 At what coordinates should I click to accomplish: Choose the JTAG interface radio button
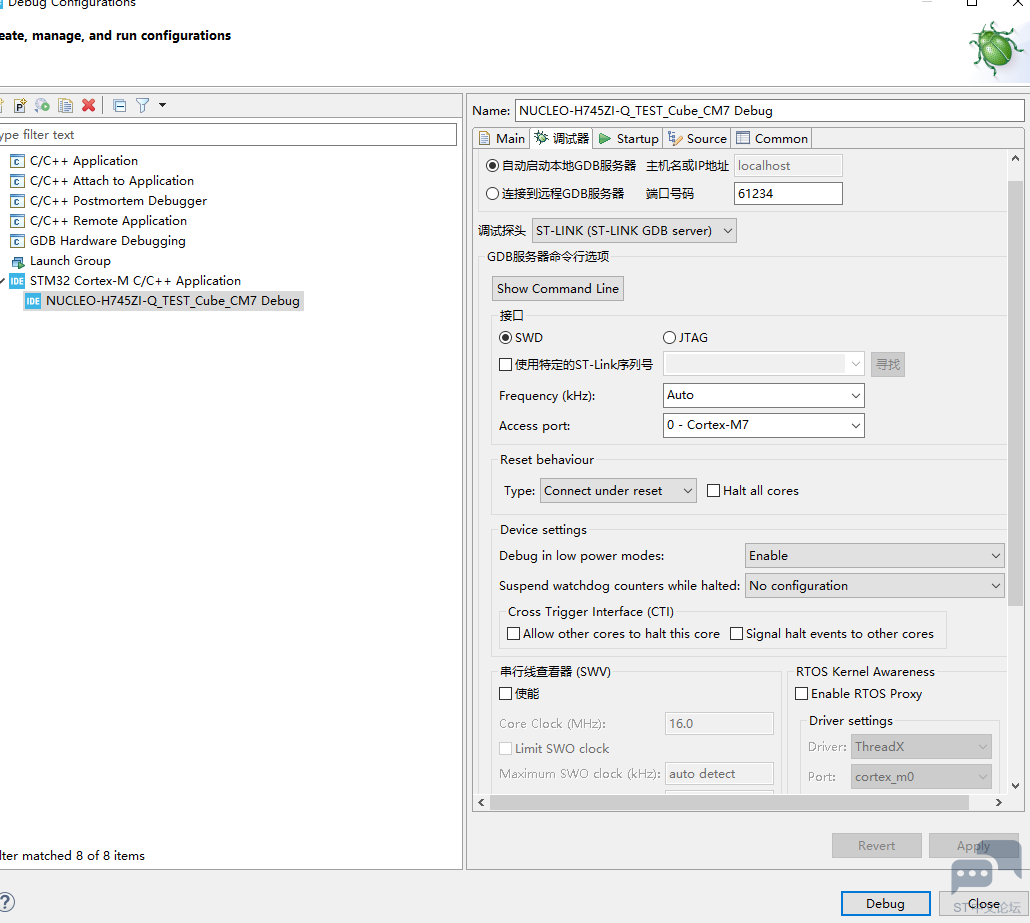coord(670,338)
